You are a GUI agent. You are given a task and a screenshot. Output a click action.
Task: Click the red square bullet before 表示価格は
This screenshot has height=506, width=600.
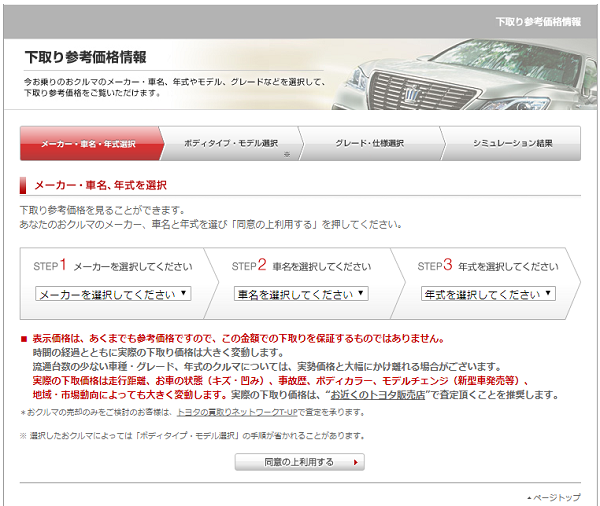pyautogui.click(x=24, y=340)
